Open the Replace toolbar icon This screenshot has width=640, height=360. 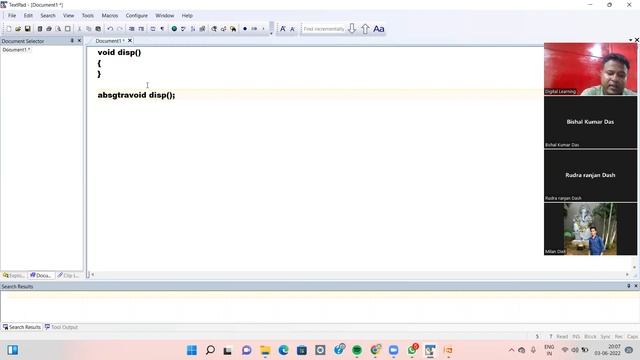pos(223,29)
